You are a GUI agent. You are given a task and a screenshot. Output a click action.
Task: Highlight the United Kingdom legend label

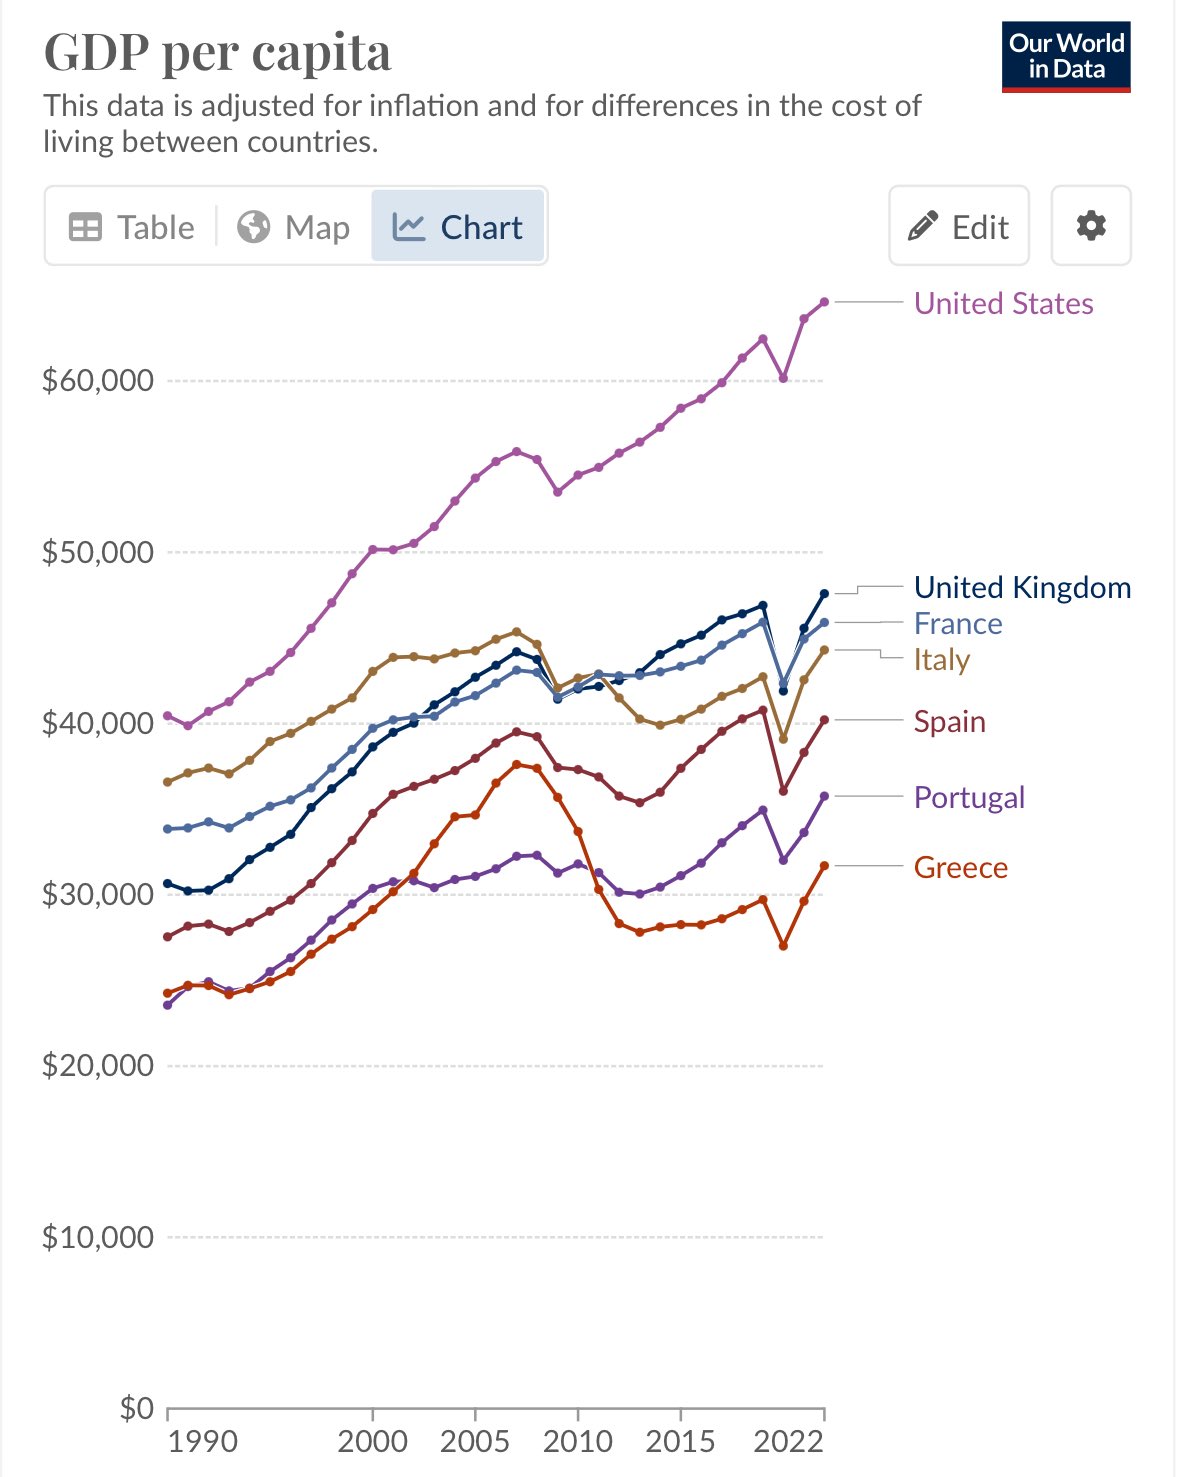1022,587
